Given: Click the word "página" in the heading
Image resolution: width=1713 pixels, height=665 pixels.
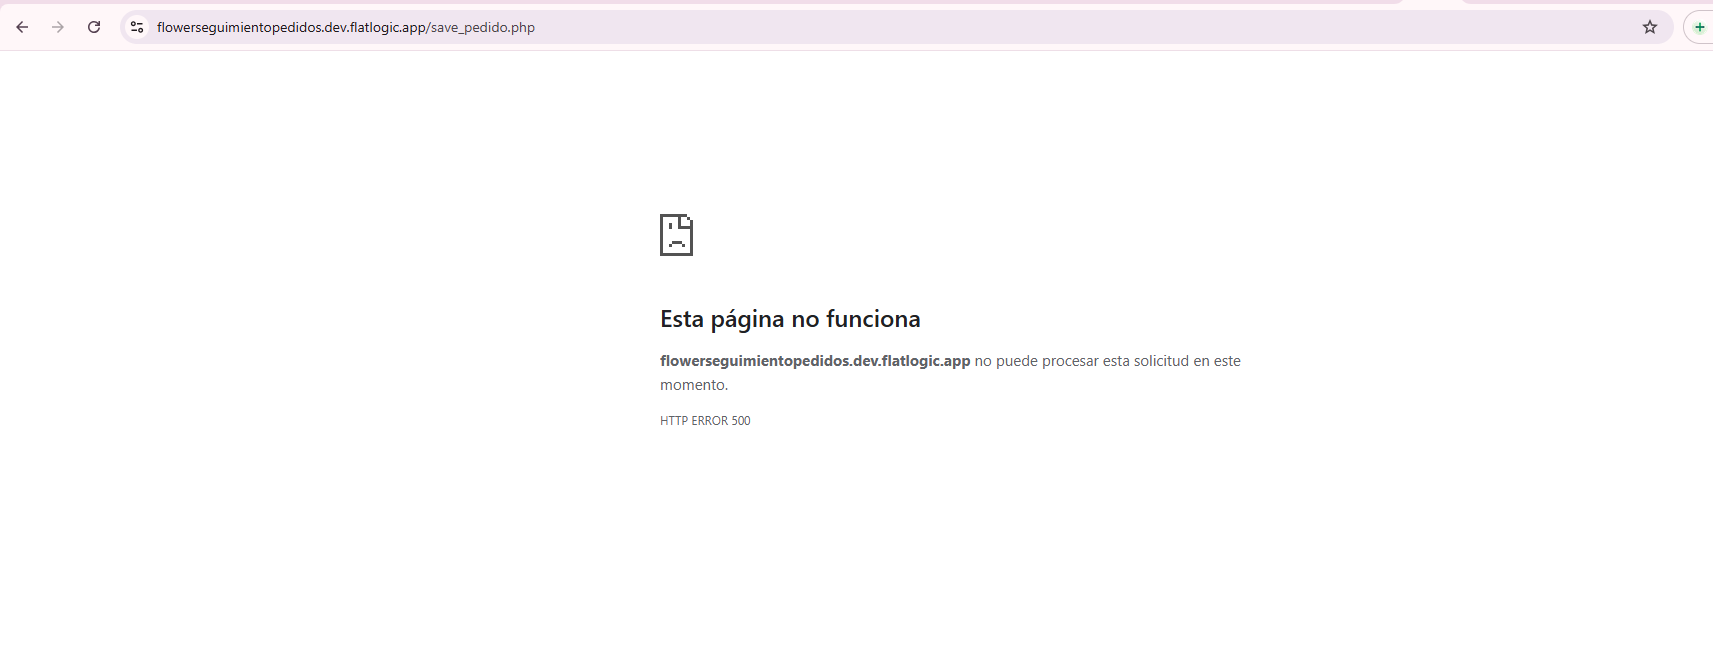Looking at the screenshot, I should click(747, 319).
